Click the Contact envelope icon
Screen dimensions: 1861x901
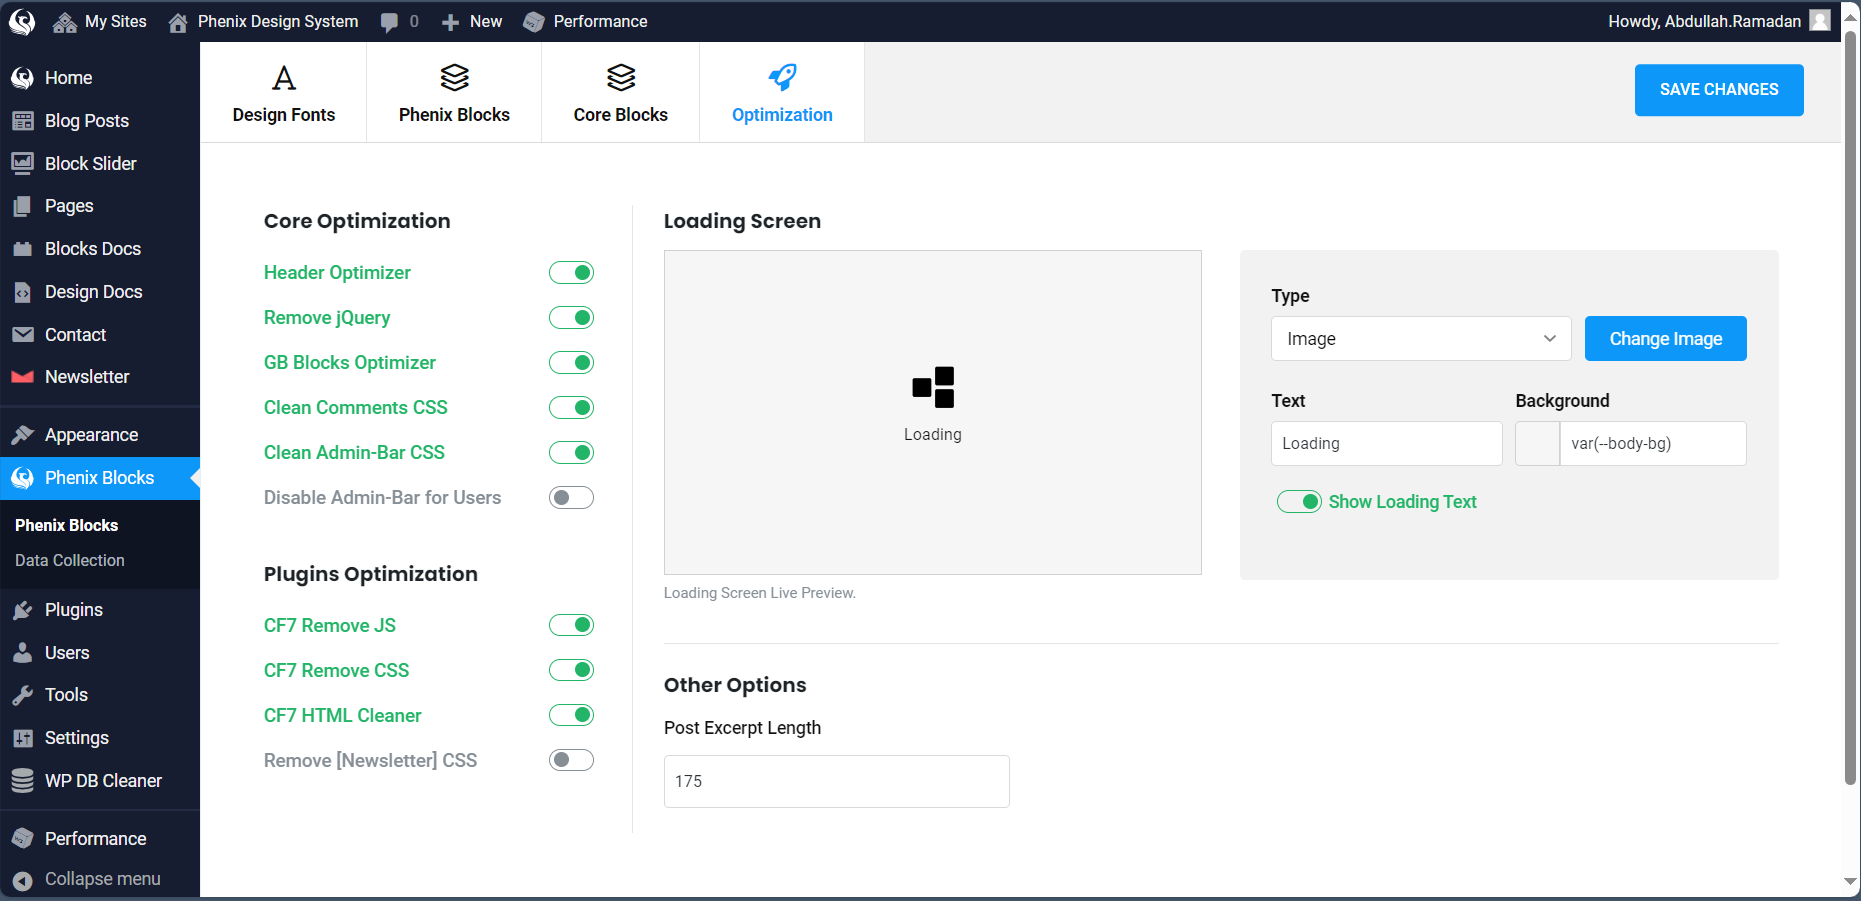click(22, 335)
